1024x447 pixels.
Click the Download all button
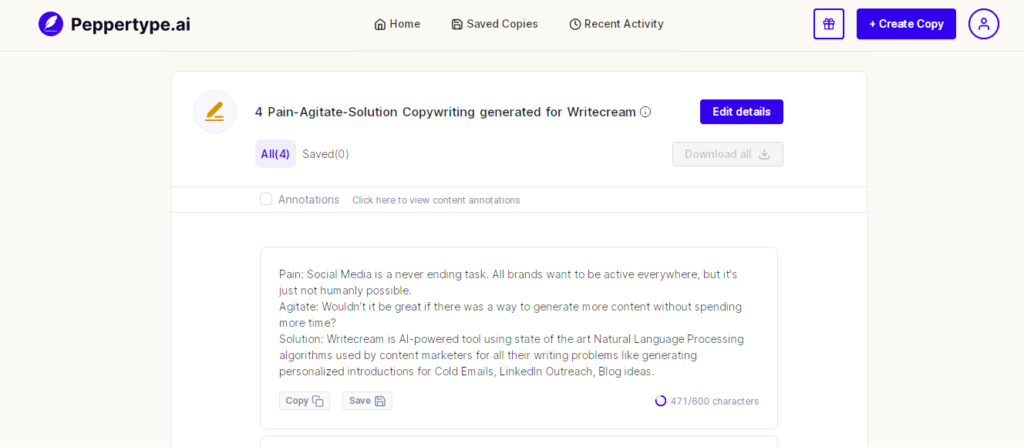point(728,154)
